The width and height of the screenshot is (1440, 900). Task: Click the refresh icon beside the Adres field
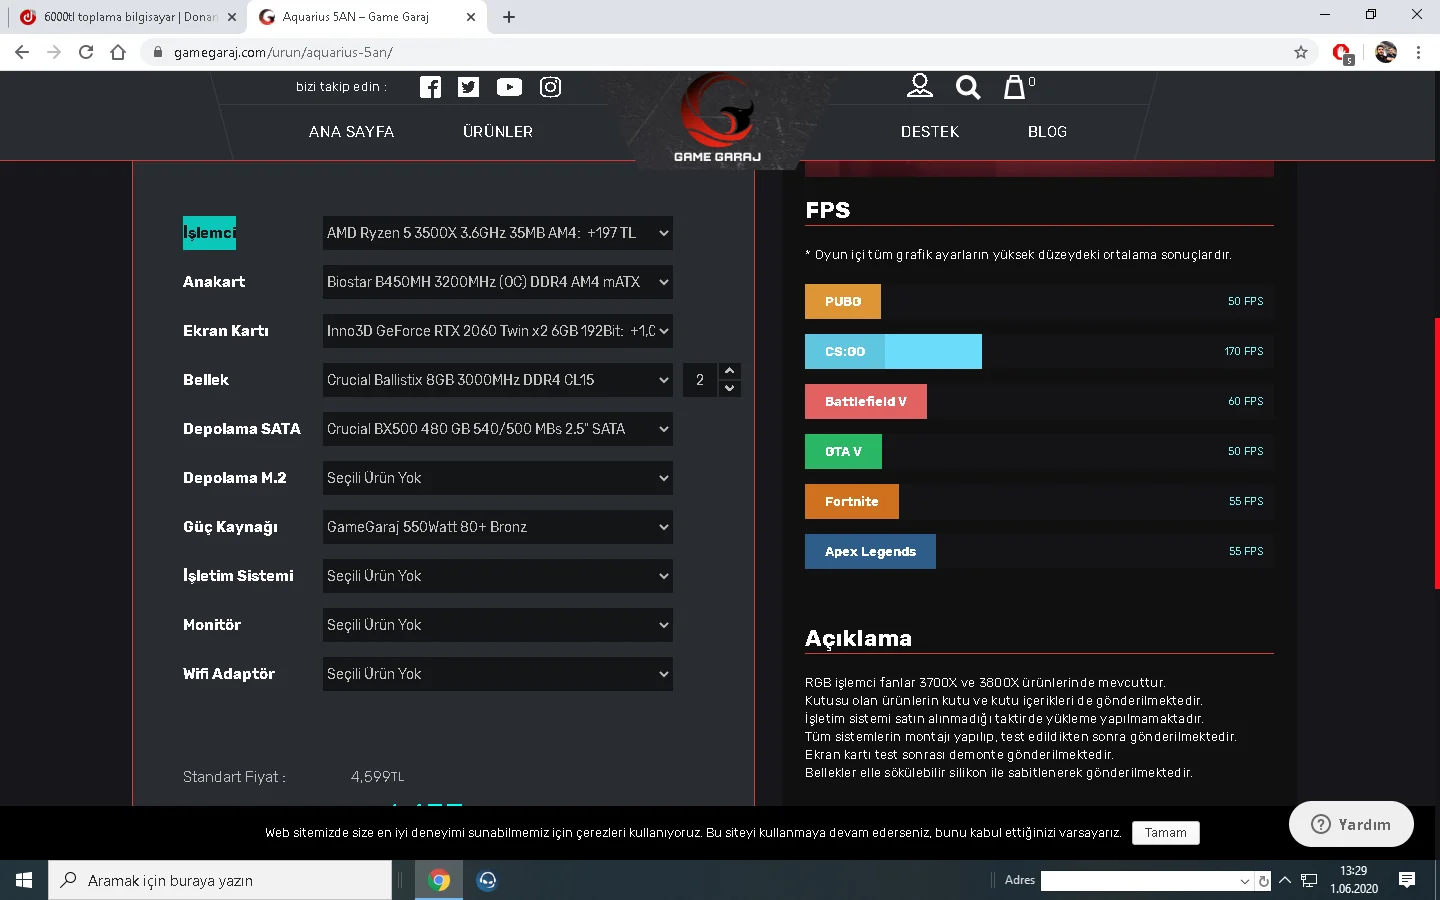click(1264, 881)
